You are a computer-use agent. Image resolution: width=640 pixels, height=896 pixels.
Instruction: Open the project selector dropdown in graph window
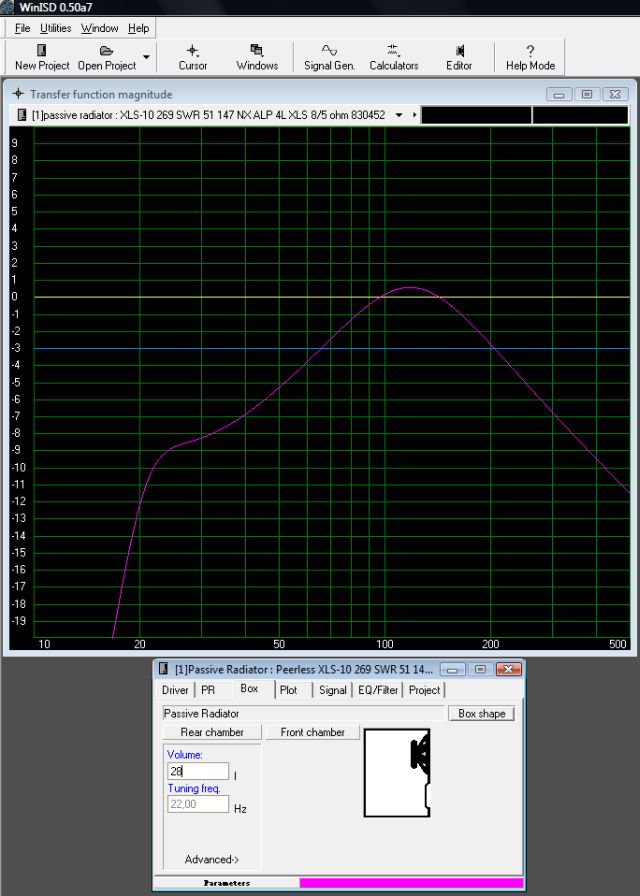click(399, 115)
